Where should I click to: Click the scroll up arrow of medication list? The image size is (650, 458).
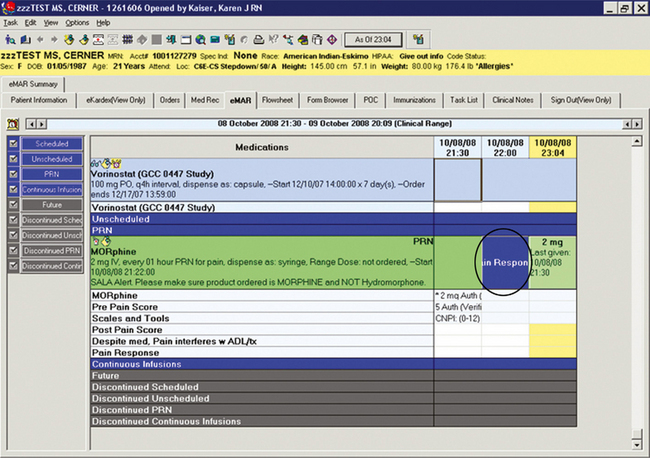[637, 142]
